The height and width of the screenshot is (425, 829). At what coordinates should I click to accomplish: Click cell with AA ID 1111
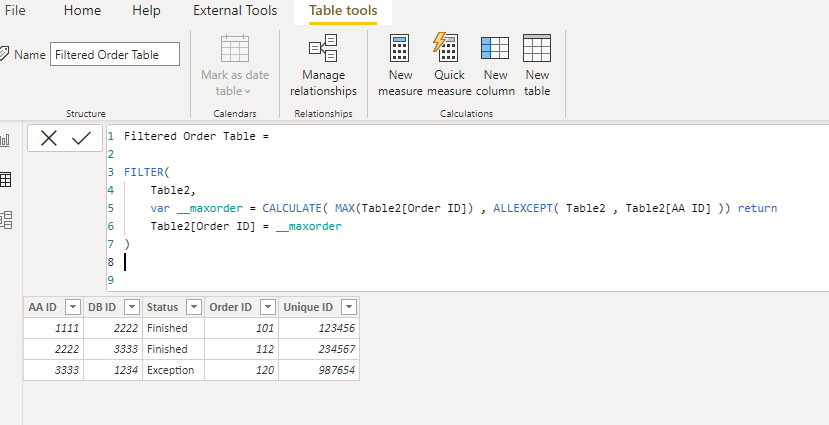pos(53,328)
